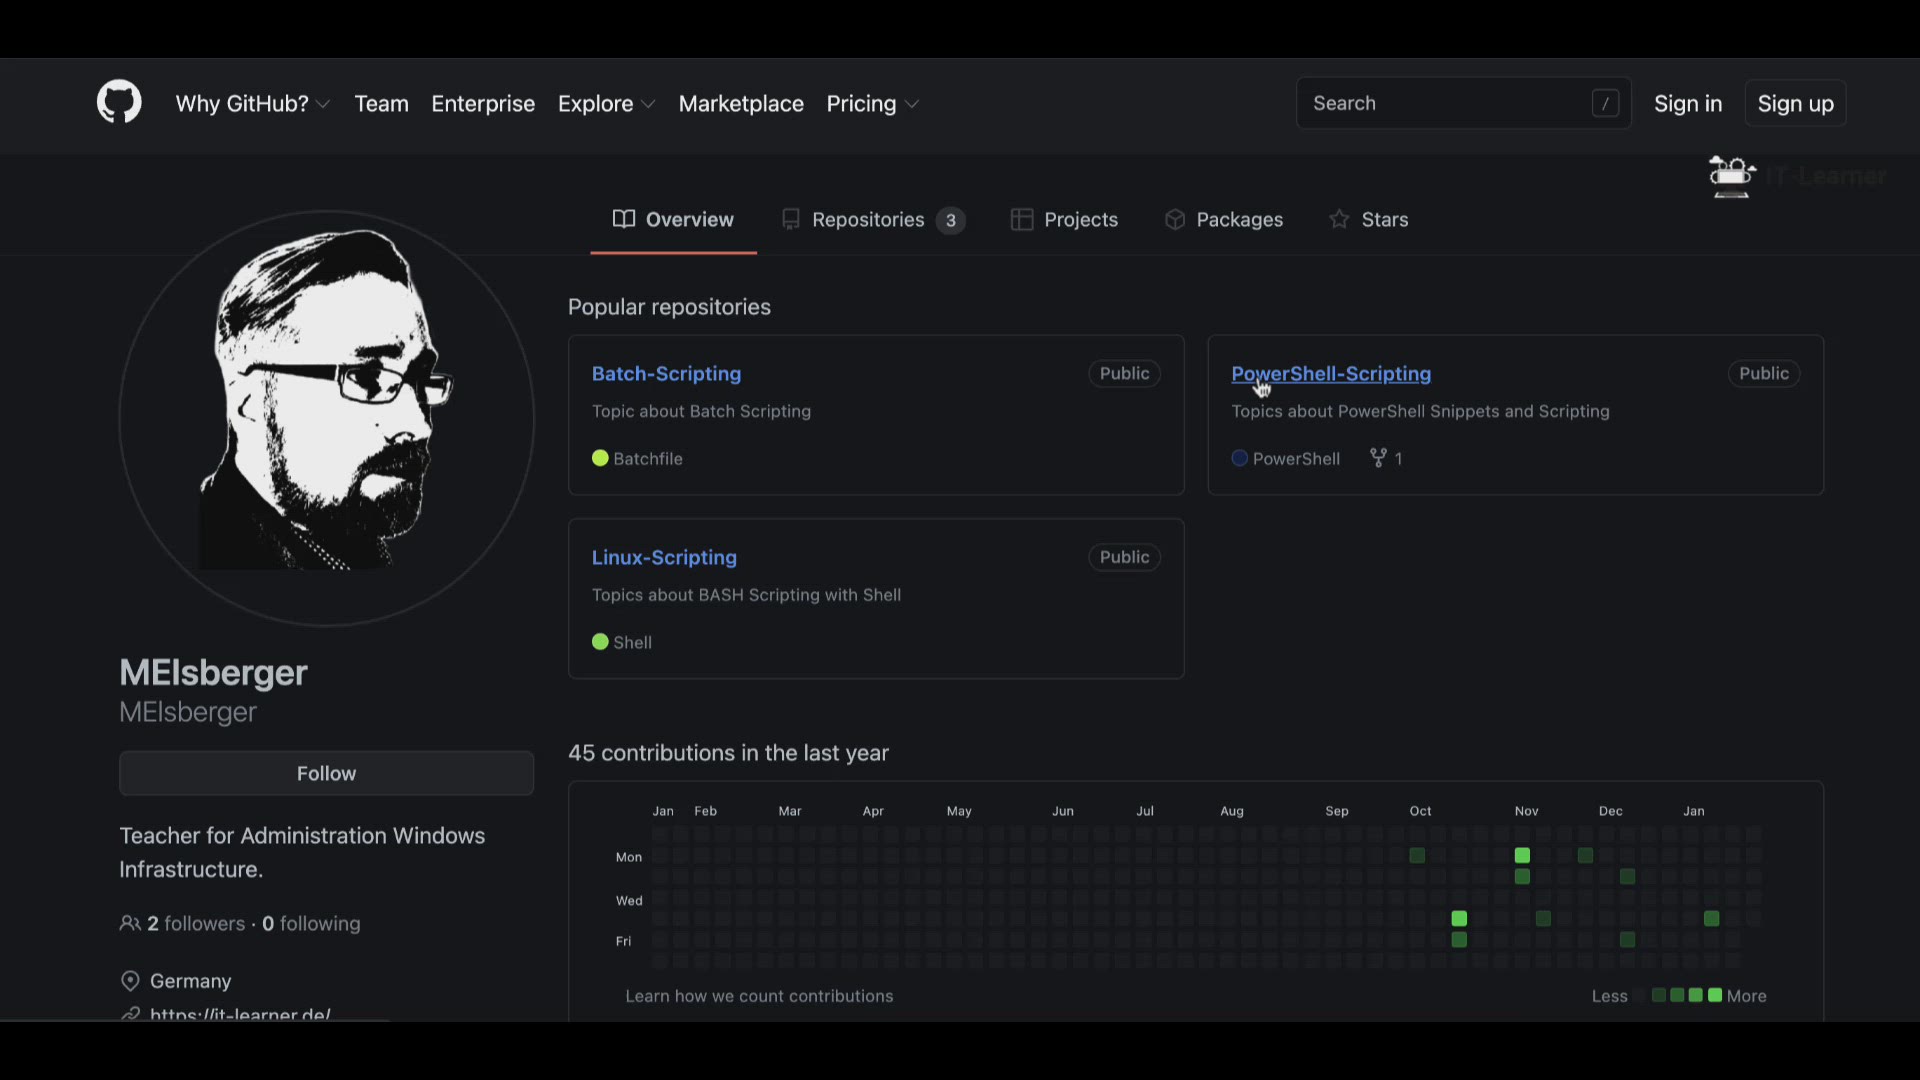Screen dimensions: 1920x1080
Task: Click the green January contribution square
Action: point(1712,918)
